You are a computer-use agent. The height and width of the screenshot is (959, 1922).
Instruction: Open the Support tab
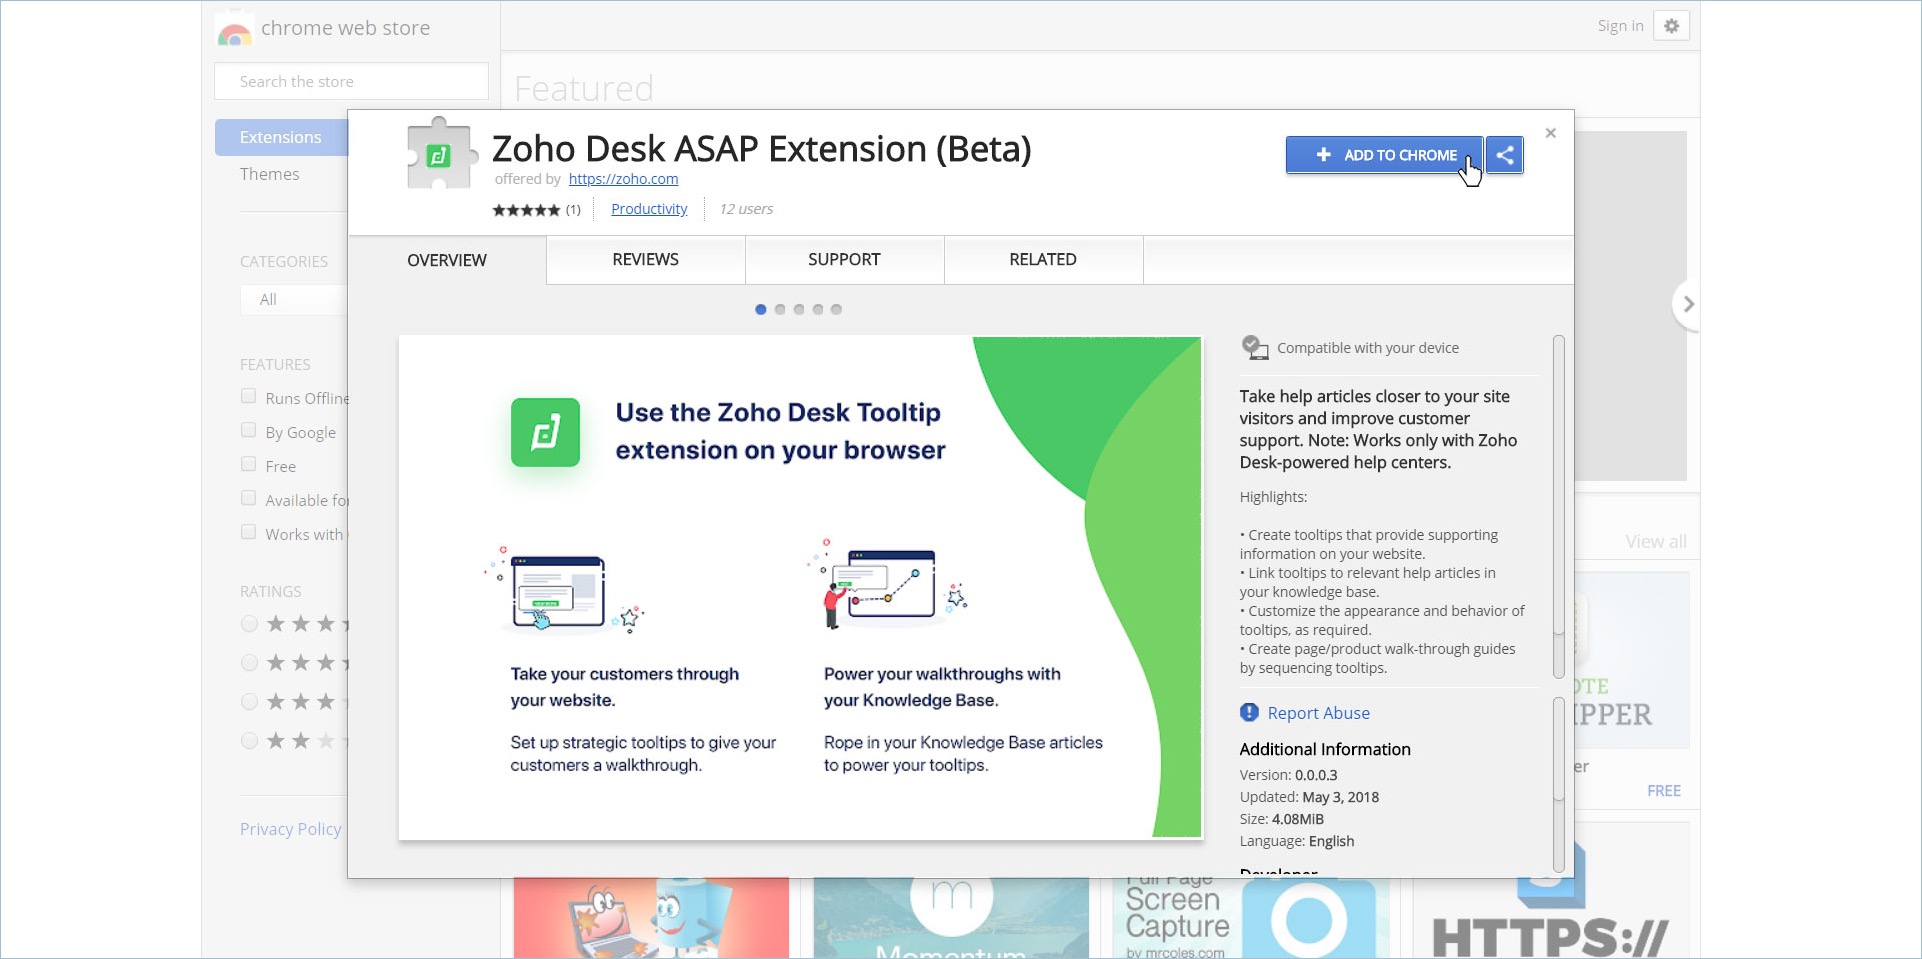[844, 260]
